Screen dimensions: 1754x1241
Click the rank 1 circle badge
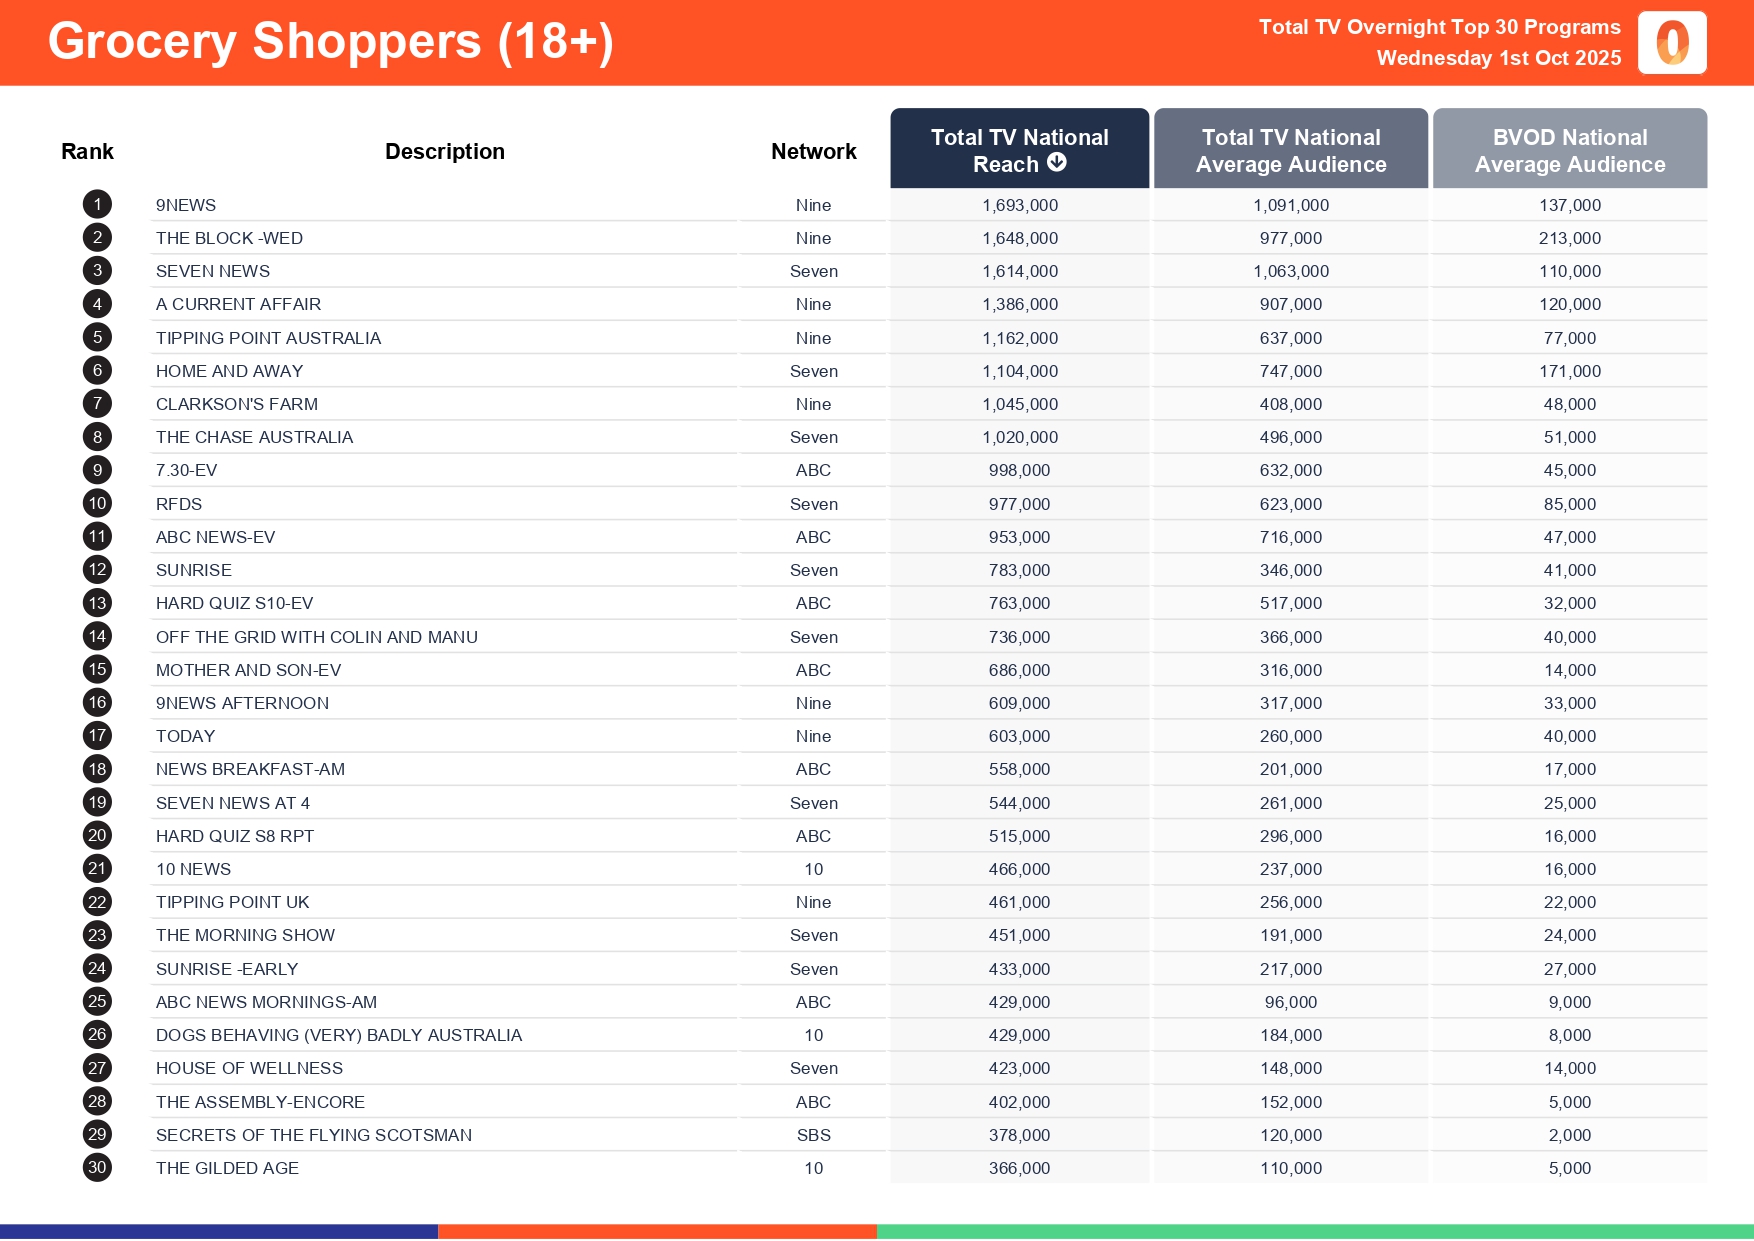(97, 205)
